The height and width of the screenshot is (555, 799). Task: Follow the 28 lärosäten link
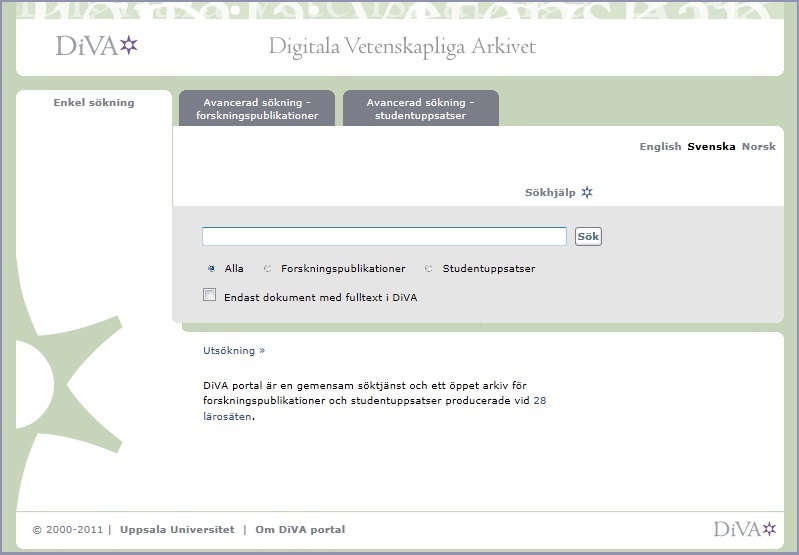click(540, 401)
